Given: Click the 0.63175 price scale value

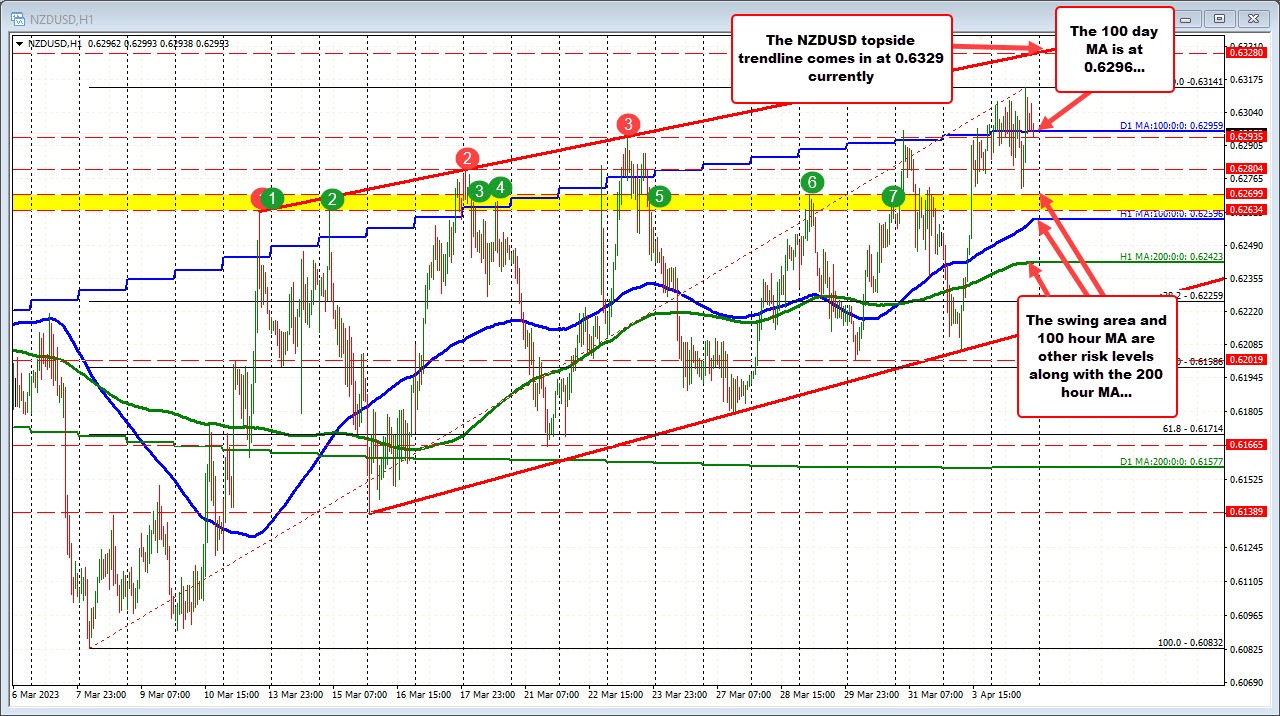Looking at the screenshot, I should pyautogui.click(x=1246, y=79).
